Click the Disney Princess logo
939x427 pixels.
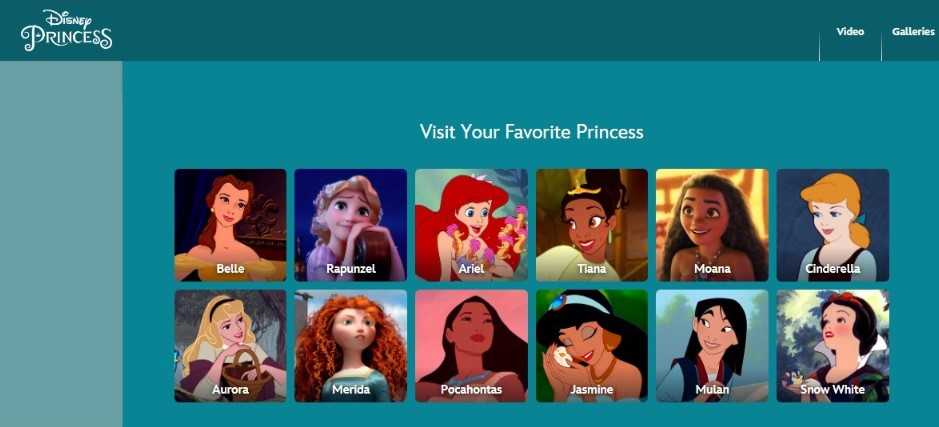point(66,30)
